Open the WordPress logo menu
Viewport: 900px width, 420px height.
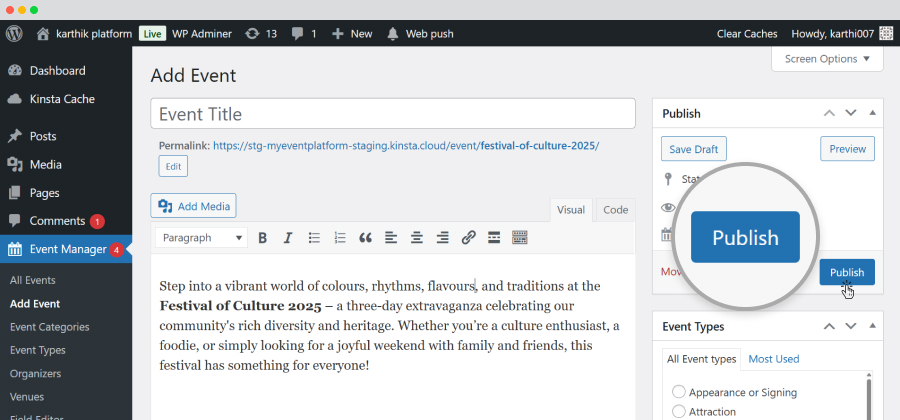click(14, 34)
